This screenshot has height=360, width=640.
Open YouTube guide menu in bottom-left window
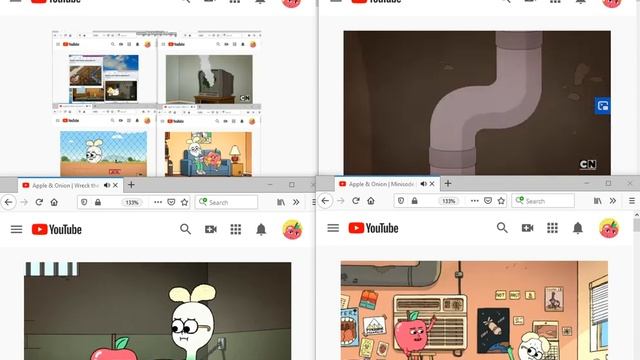click(16, 229)
